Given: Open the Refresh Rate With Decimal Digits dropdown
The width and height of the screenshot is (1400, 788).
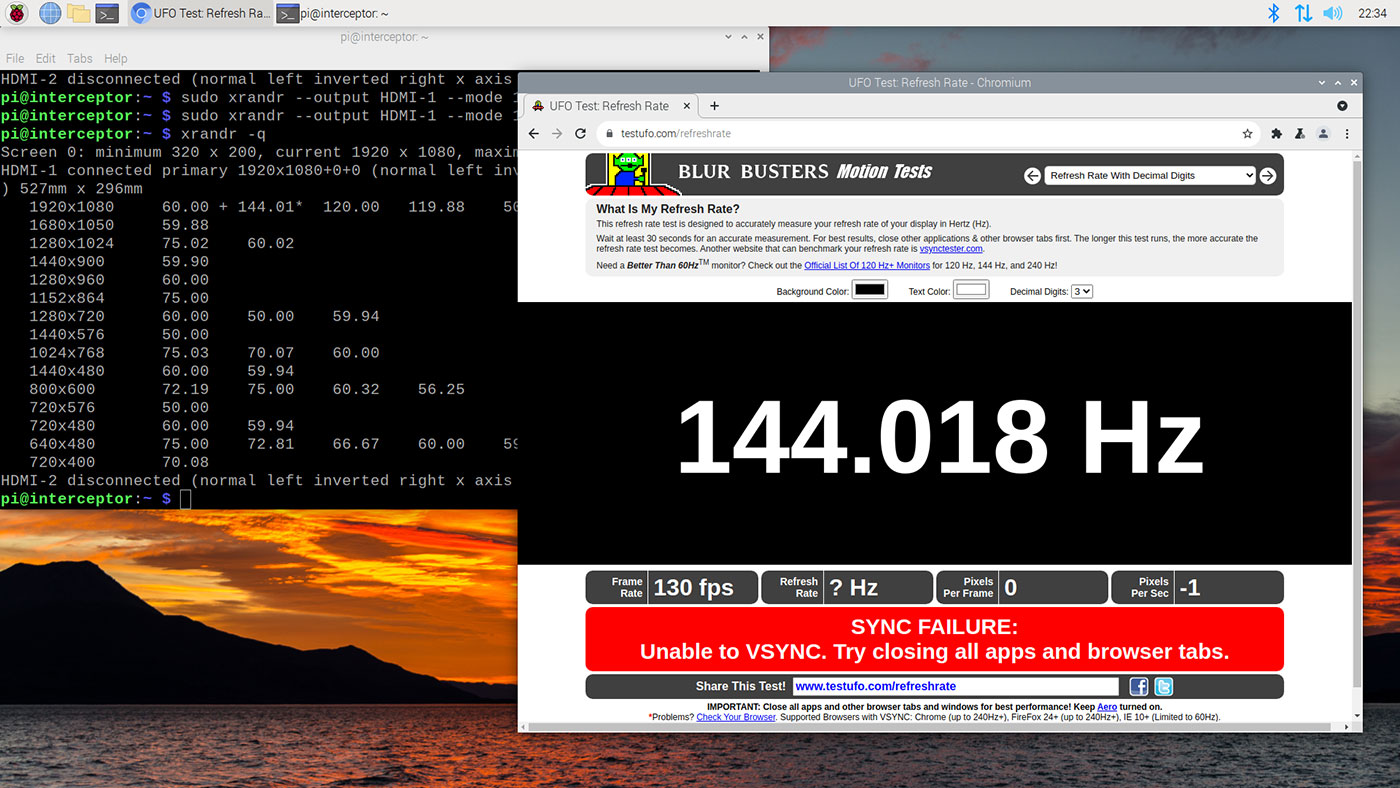Looking at the screenshot, I should click(1150, 175).
